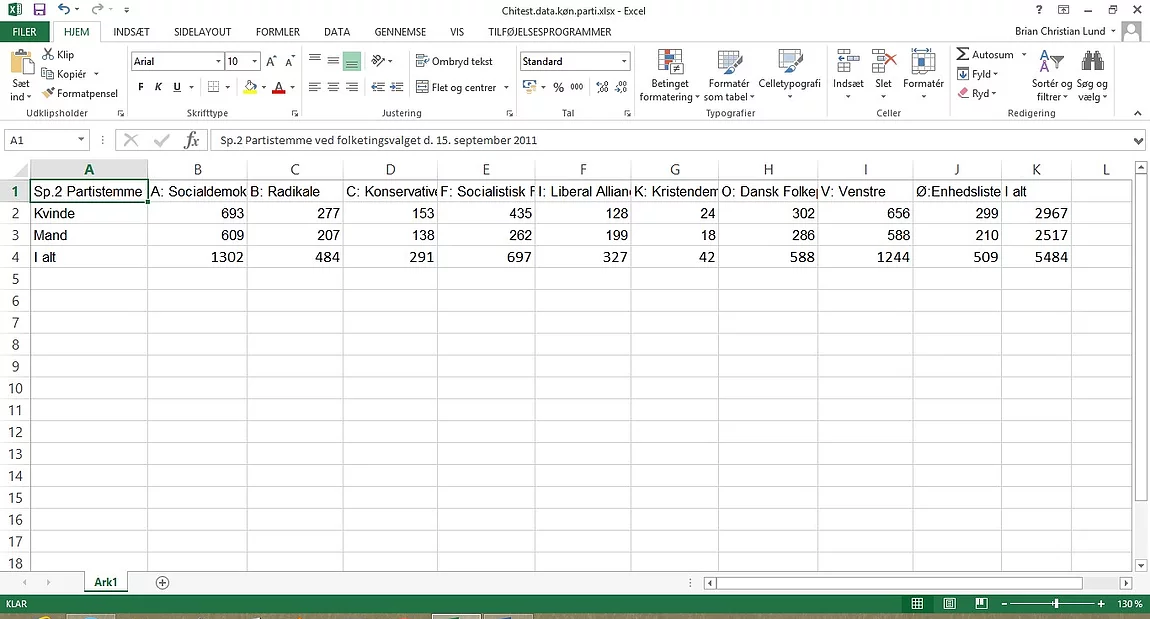Undo the last action

(x=64, y=10)
